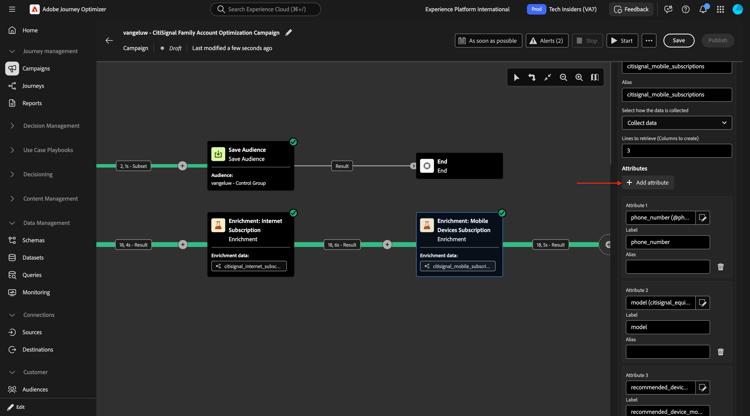The width and height of the screenshot is (750, 416).
Task: Add activity after the 18, 6s - Result transition
Action: 387,245
